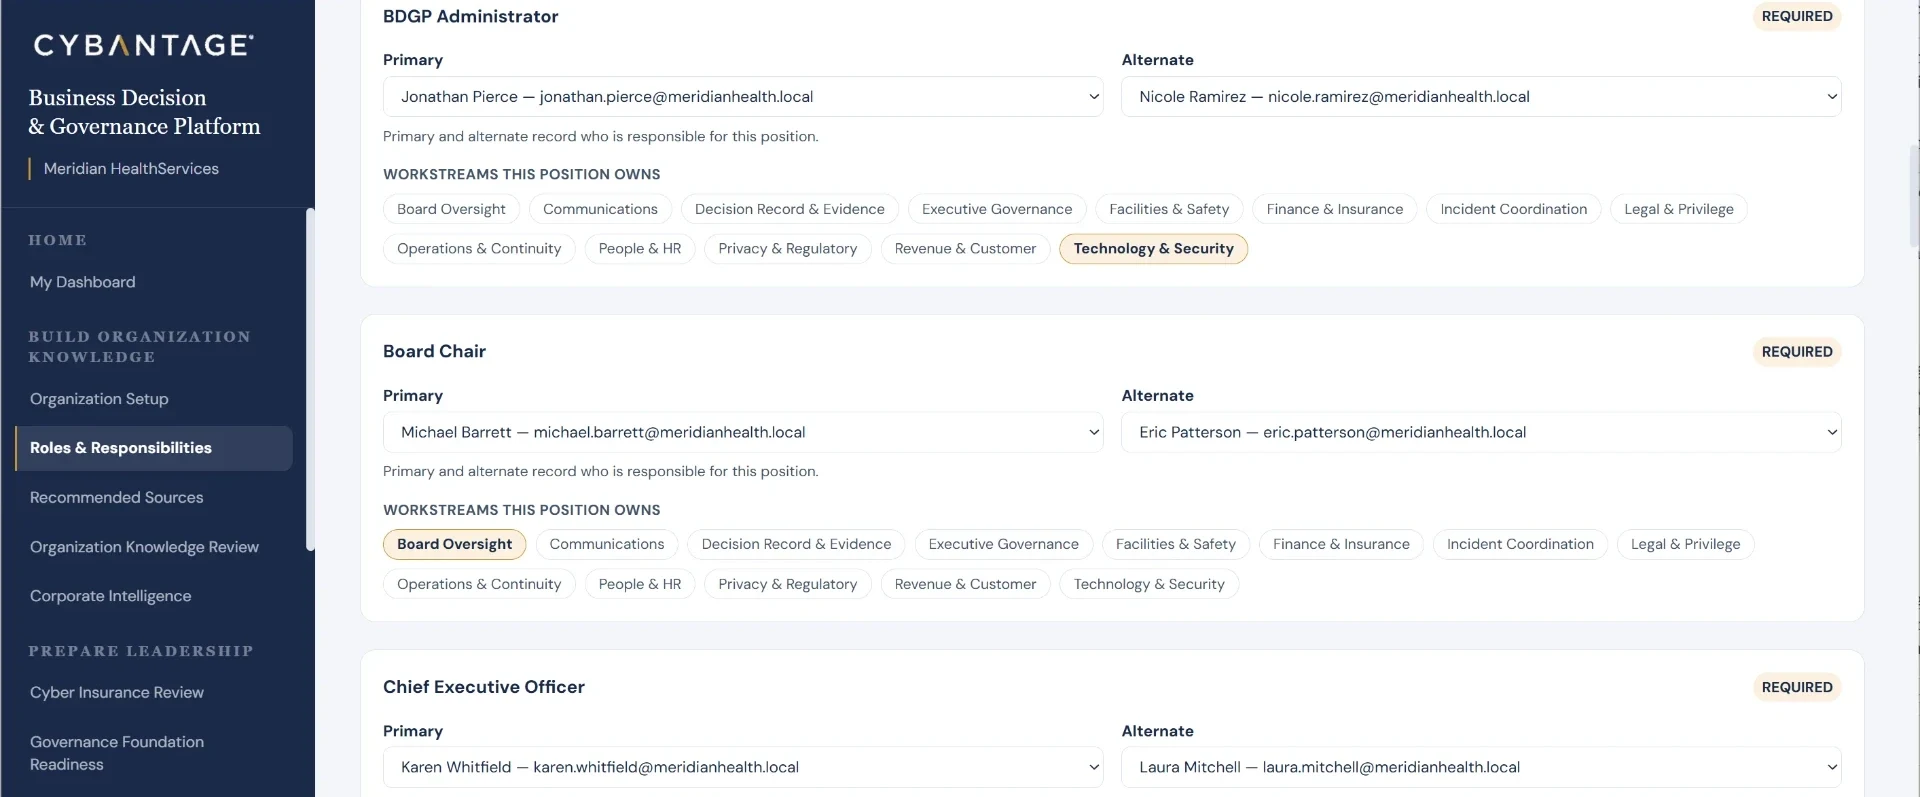This screenshot has width=1920, height=797.
Task: Toggle Facilities & Safety for Board Chair
Action: (1176, 544)
